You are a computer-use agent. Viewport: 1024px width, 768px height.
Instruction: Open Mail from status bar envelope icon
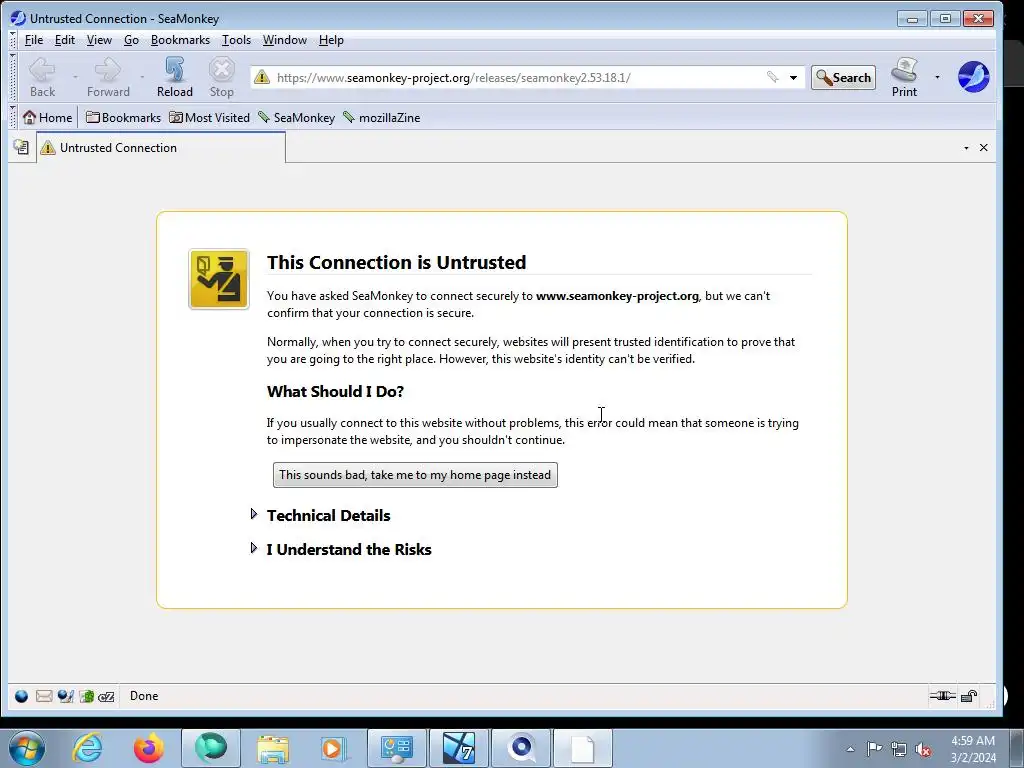(x=44, y=696)
